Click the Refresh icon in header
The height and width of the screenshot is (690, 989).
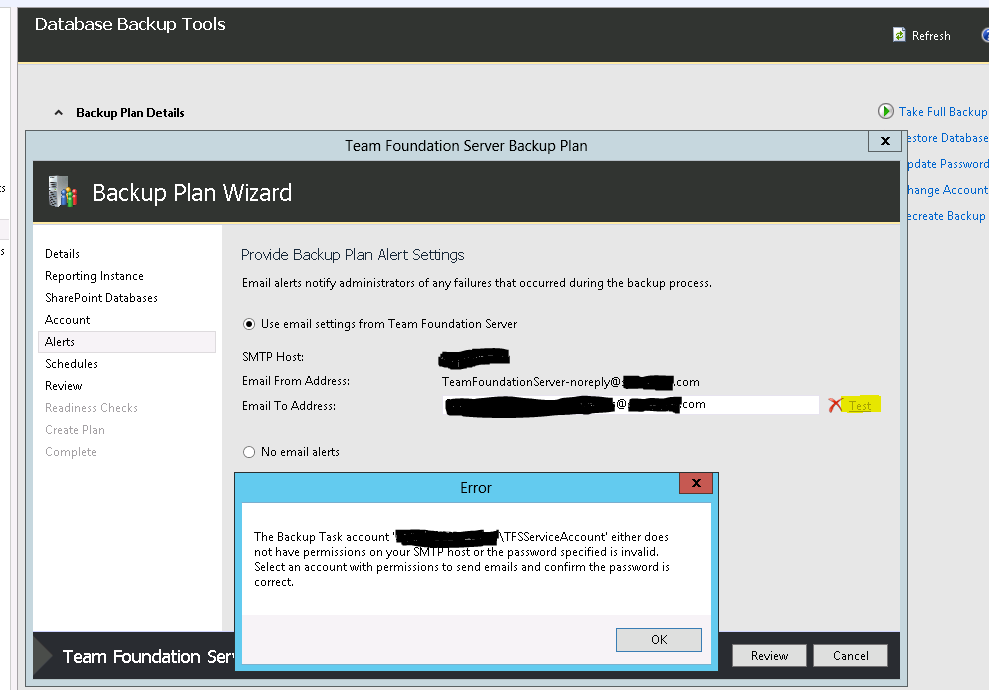(899, 35)
